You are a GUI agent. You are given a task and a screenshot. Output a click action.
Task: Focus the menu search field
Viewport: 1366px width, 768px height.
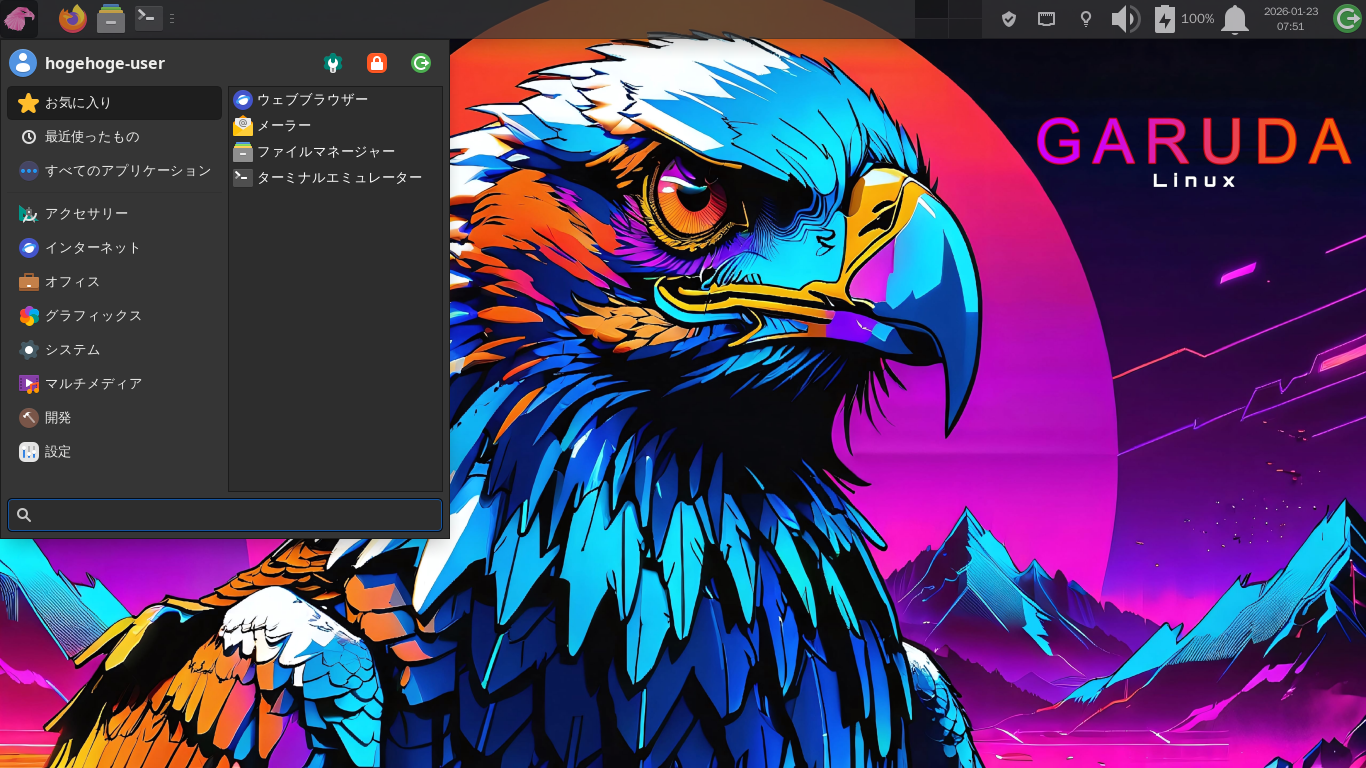(x=225, y=515)
